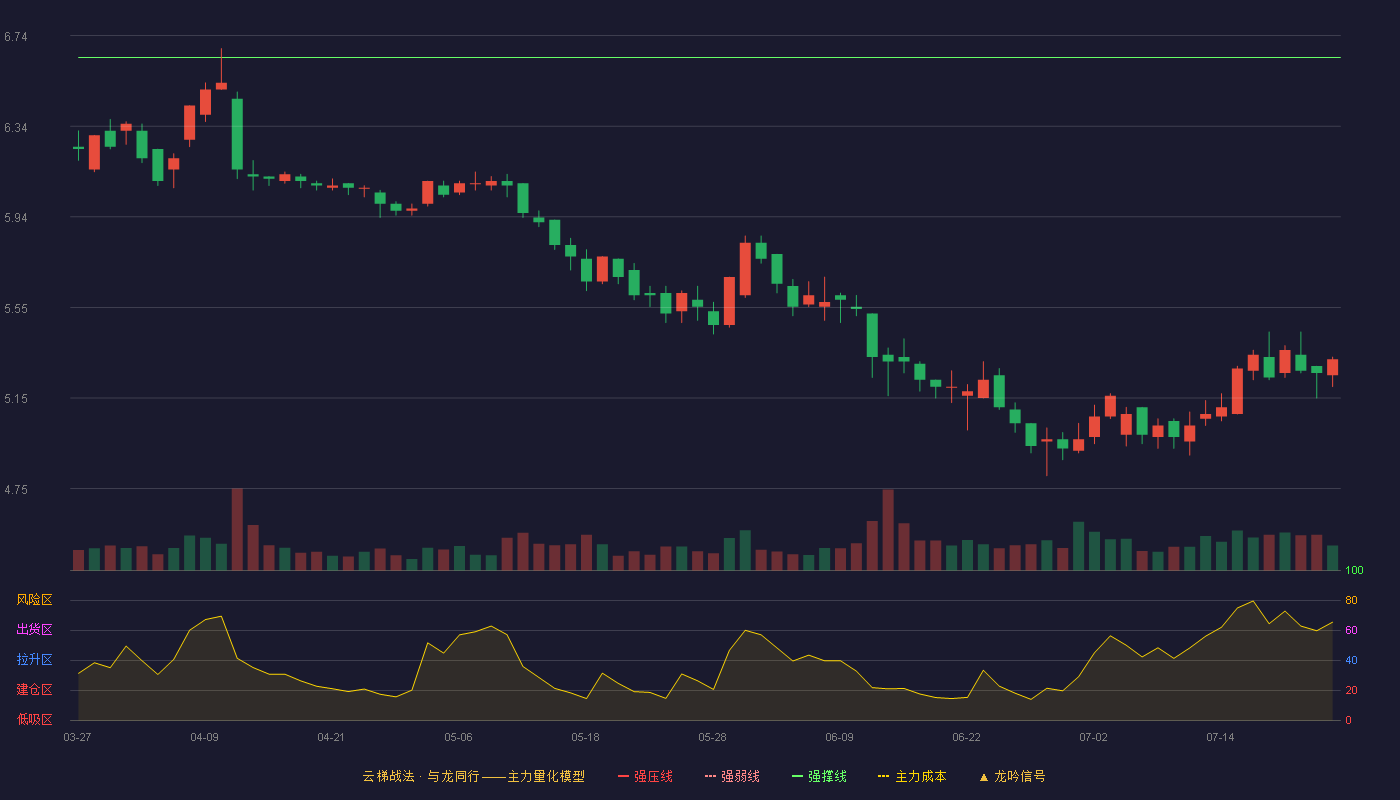Click the 07-14 date label
The image size is (1400, 800).
pyautogui.click(x=1220, y=737)
